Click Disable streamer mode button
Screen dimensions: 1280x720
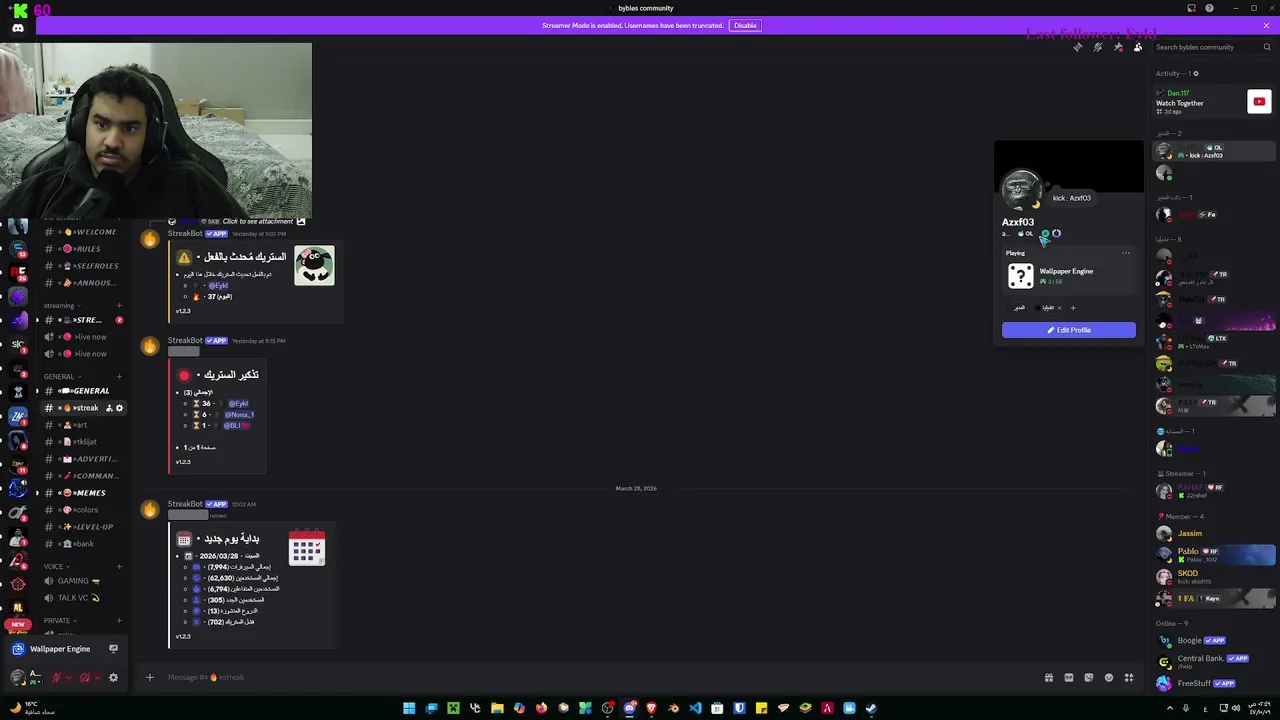click(745, 25)
